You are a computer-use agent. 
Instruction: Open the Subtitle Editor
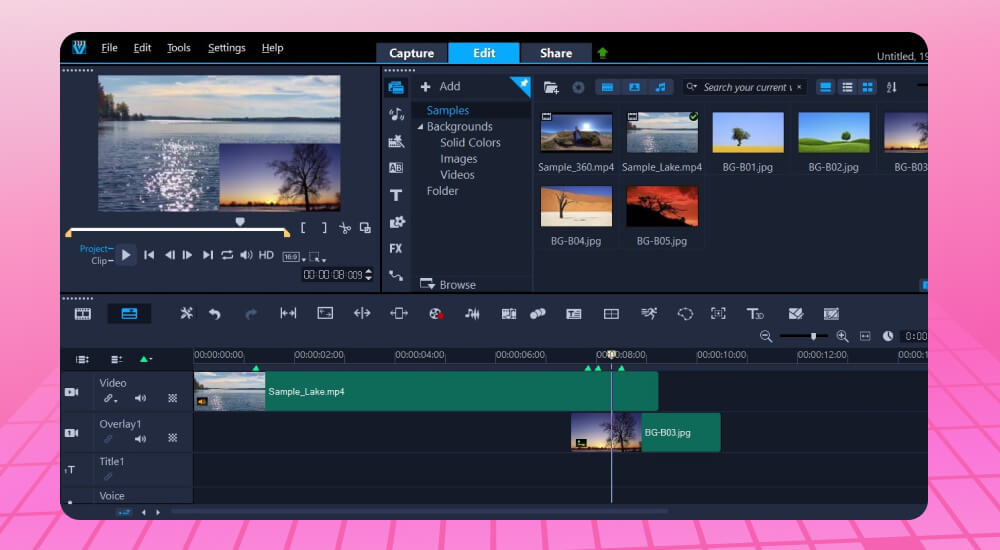(573, 314)
